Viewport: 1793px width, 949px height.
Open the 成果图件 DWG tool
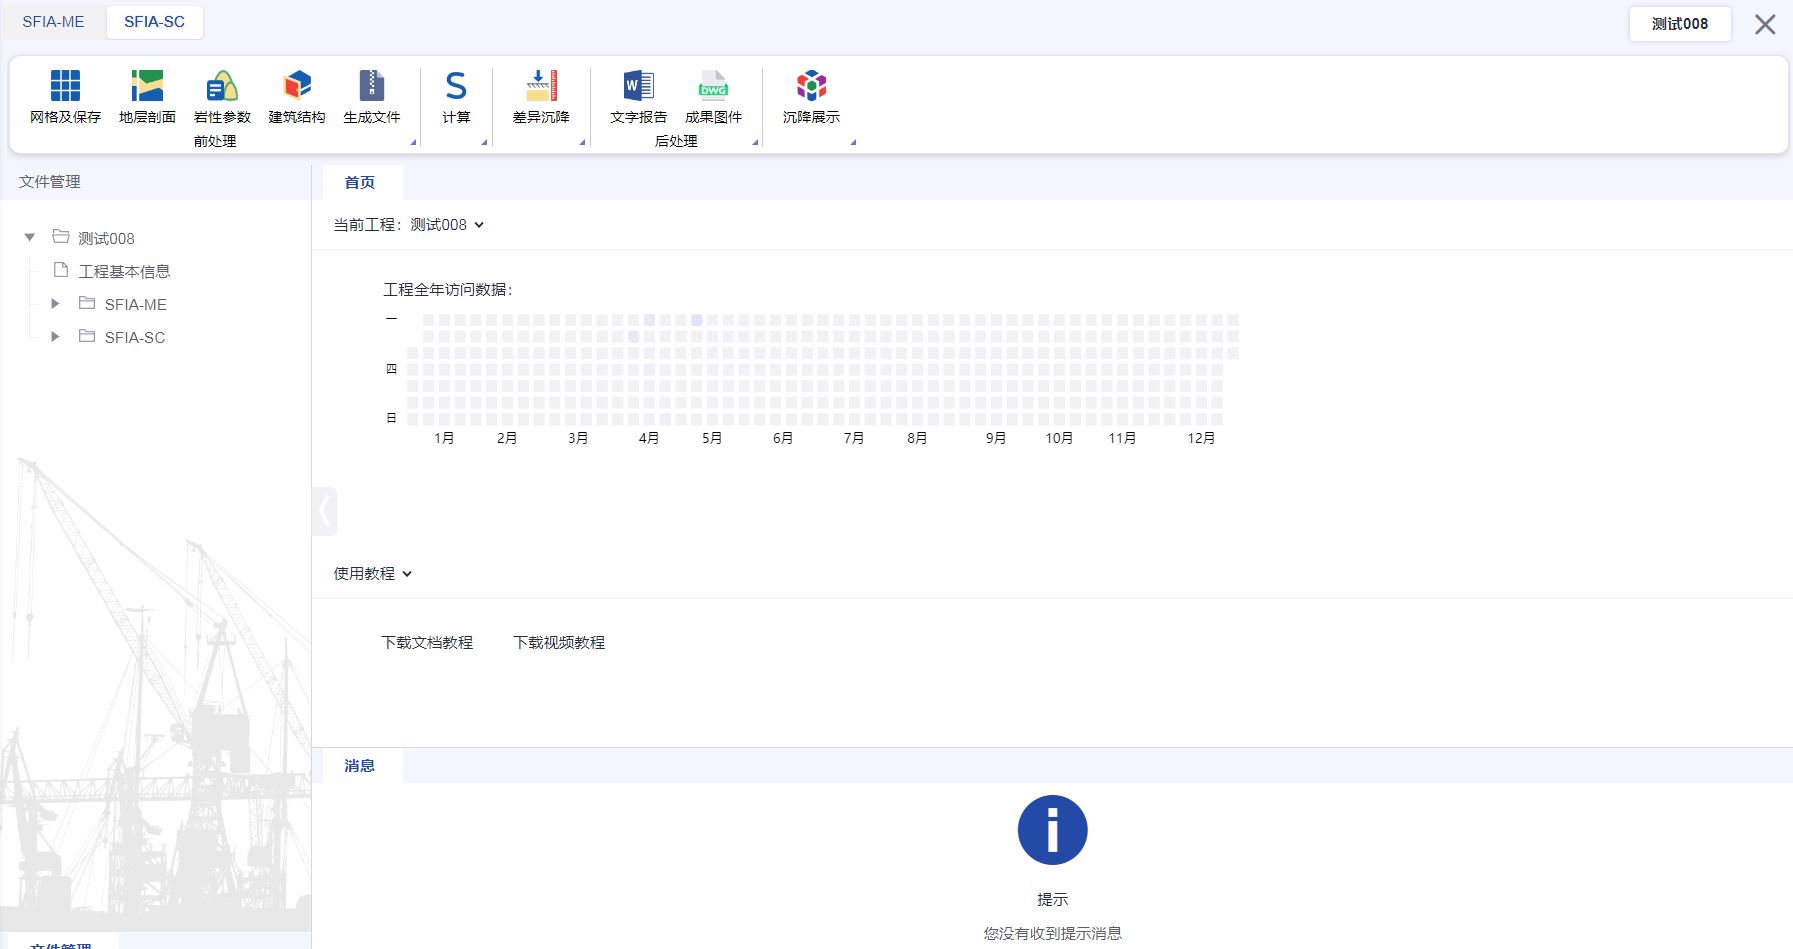point(713,87)
